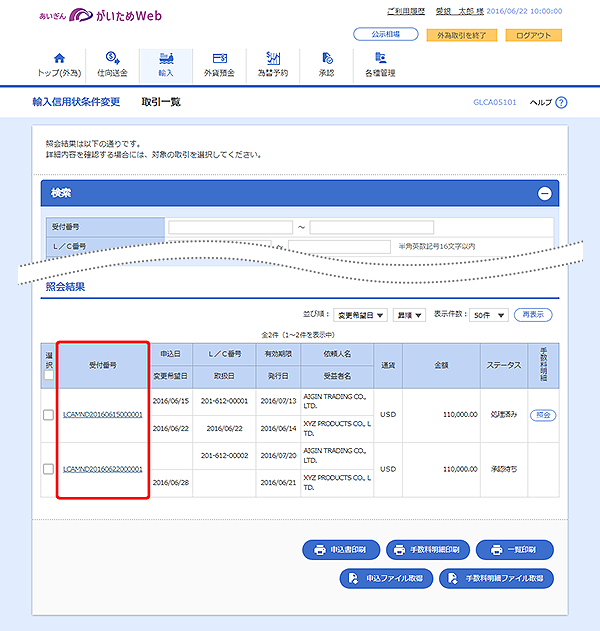Click the screen ID GLCA05101

(x=495, y=103)
